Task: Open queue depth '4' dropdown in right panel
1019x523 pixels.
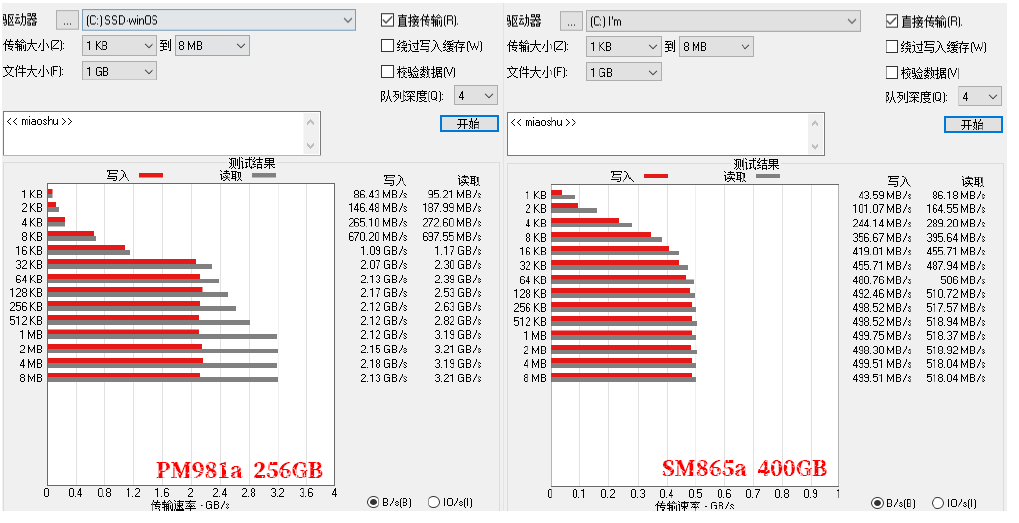Action: coord(980,97)
